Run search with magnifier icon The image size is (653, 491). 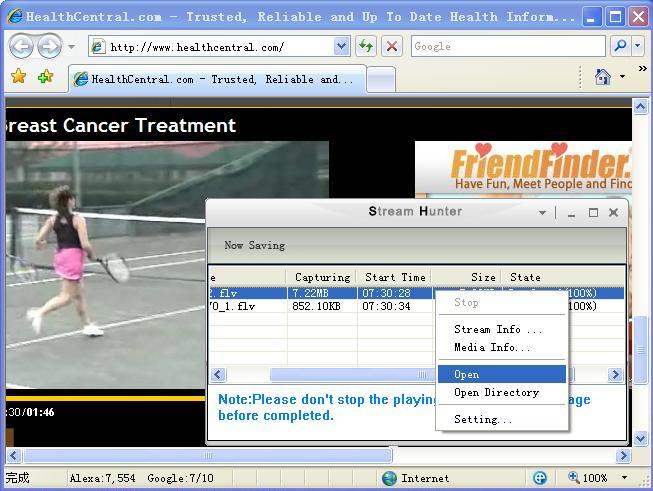621,46
